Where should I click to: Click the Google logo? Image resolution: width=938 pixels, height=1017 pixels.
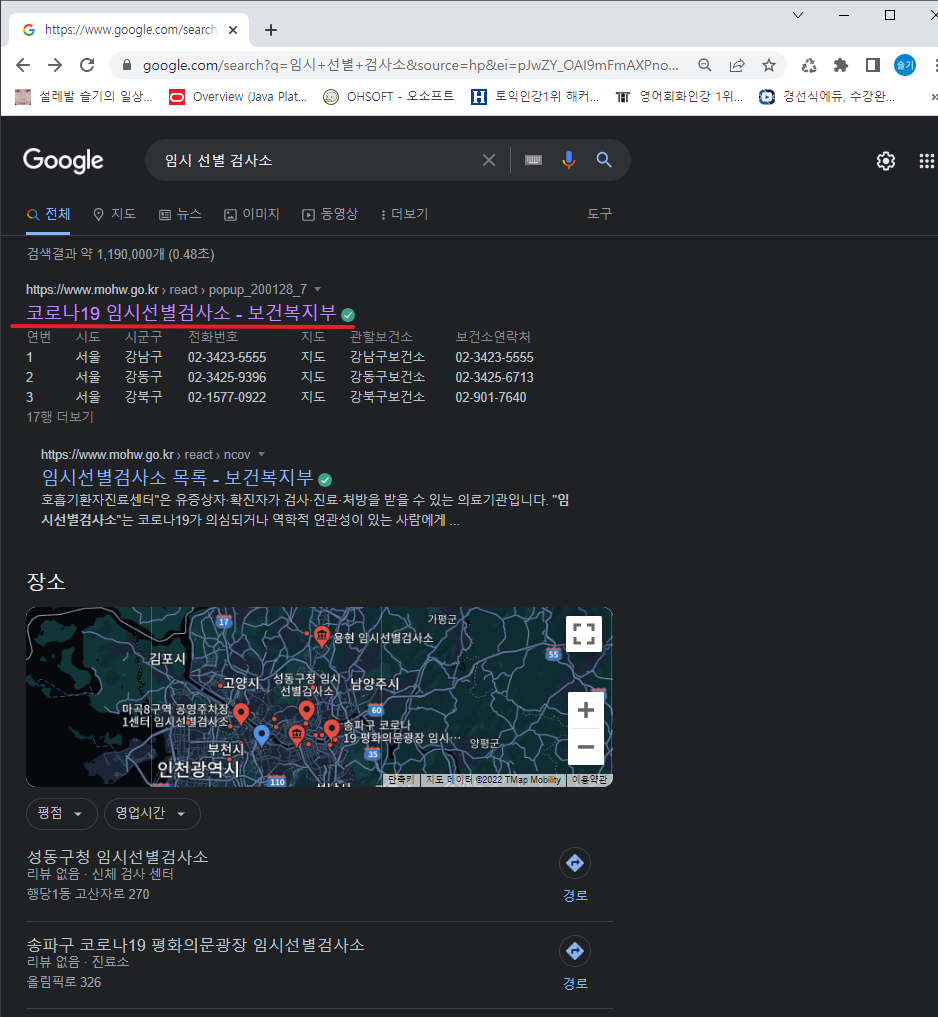point(63,160)
